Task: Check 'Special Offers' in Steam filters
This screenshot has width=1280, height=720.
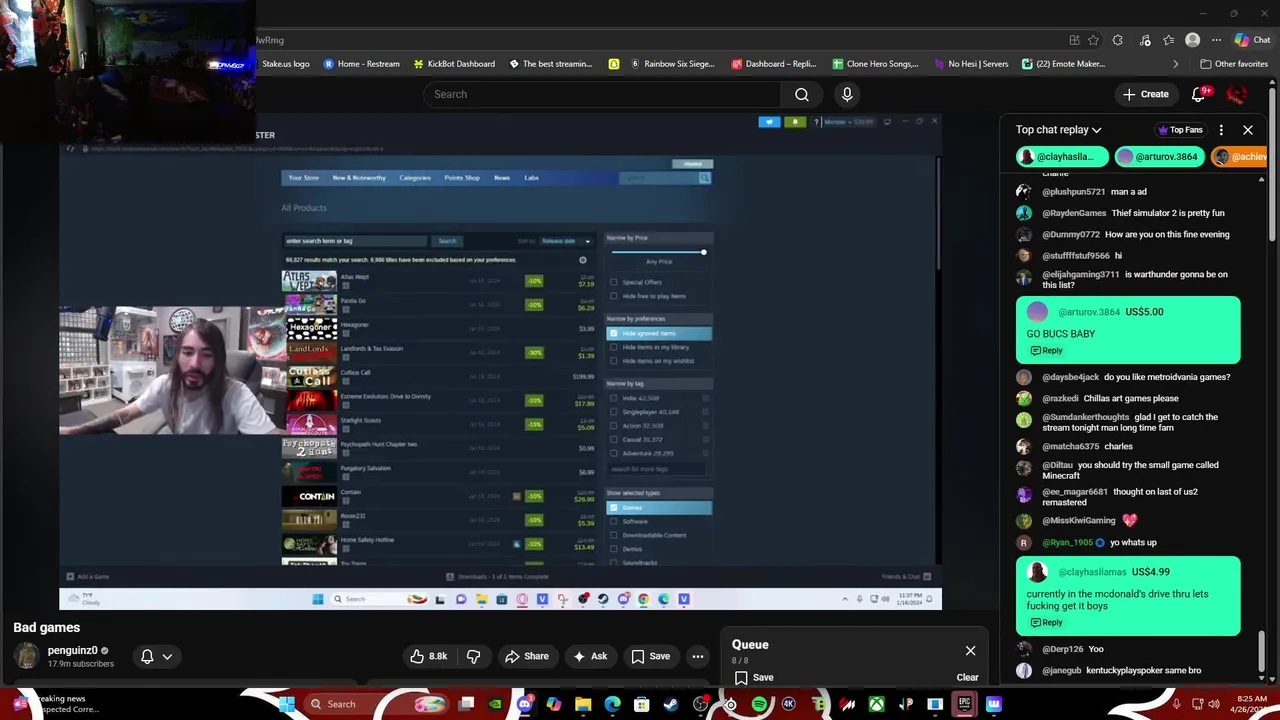Action: [x=614, y=282]
